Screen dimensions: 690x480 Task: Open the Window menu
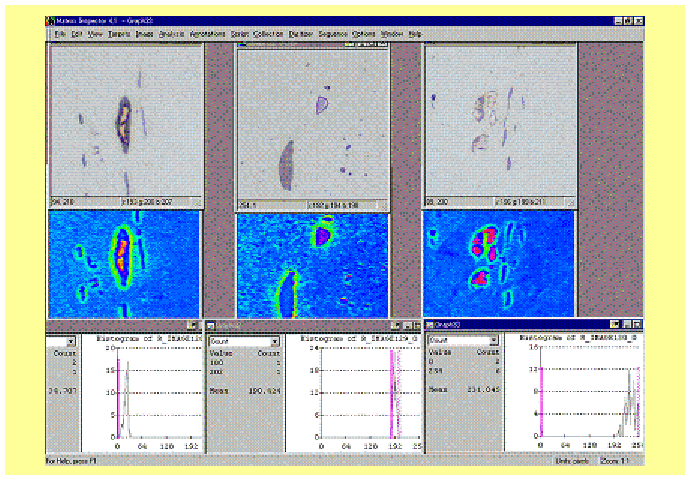pos(392,34)
